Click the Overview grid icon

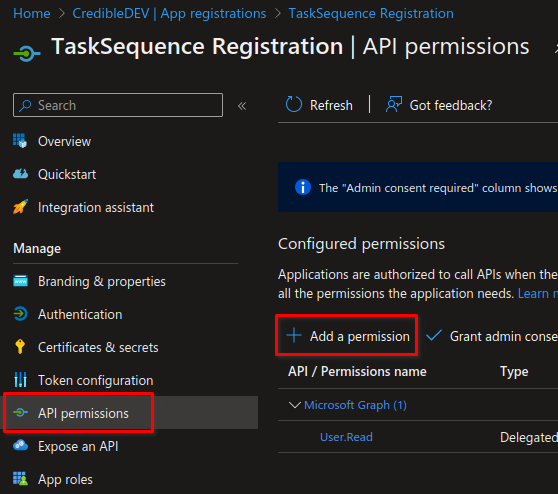click(20, 141)
